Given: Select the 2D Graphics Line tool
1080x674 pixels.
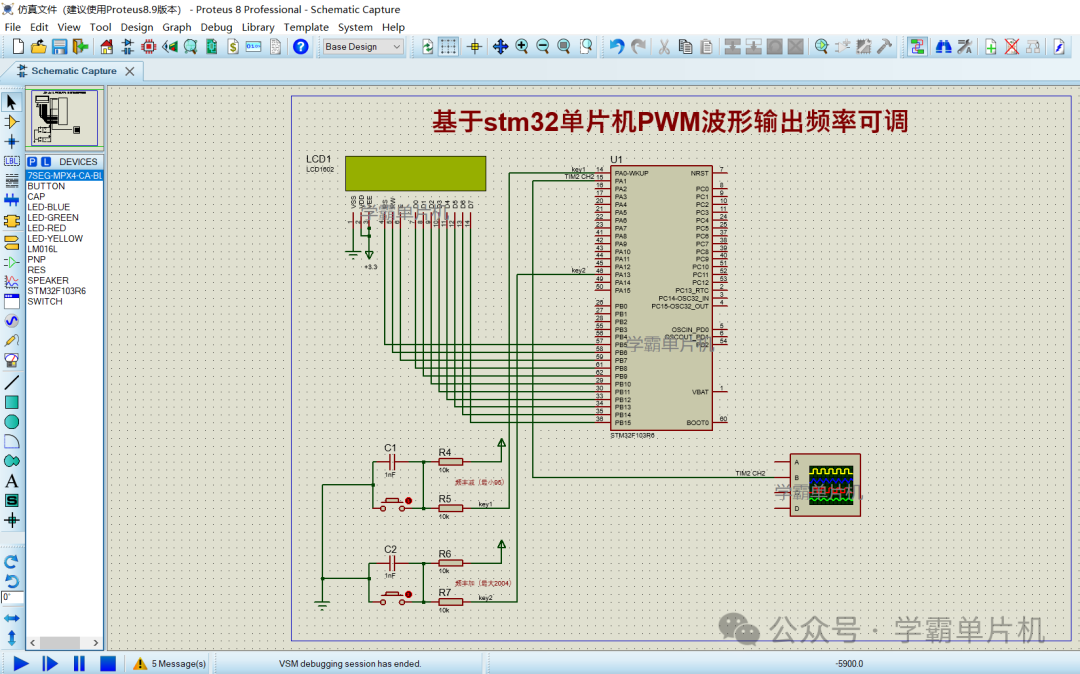Looking at the screenshot, I should tap(11, 382).
